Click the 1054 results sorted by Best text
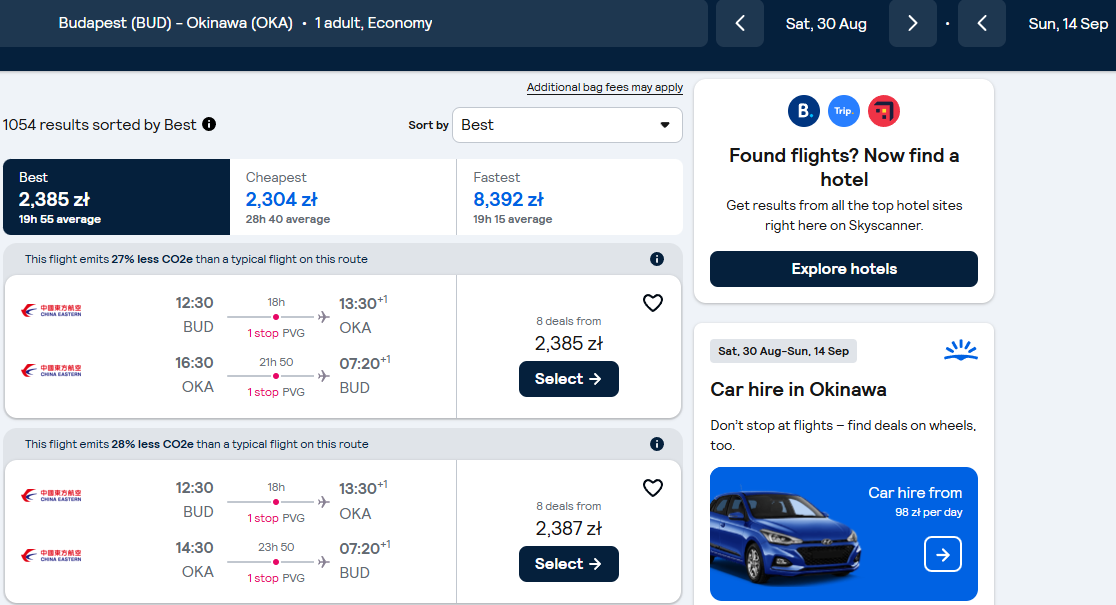Image resolution: width=1116 pixels, height=605 pixels. tap(100, 125)
